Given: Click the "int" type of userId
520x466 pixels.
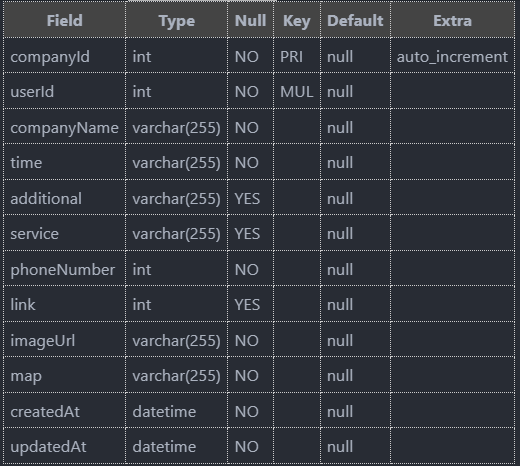Looking at the screenshot, I should click(142, 92).
